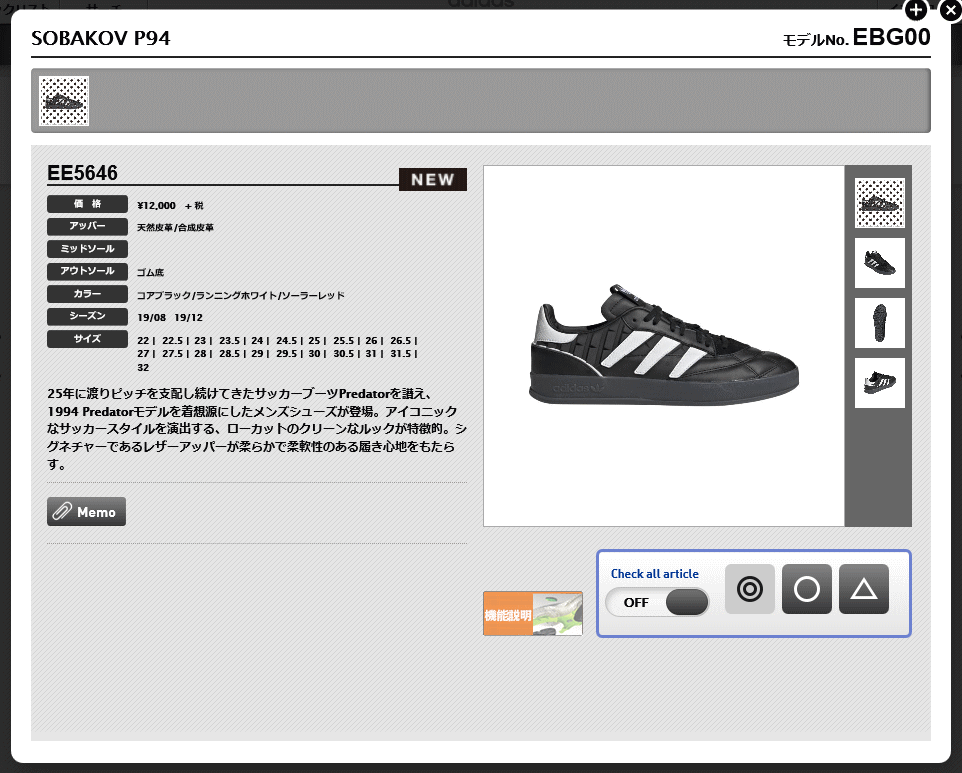The height and width of the screenshot is (773, 962).
Task: Click size 32 in the size list
Action: click(x=143, y=367)
